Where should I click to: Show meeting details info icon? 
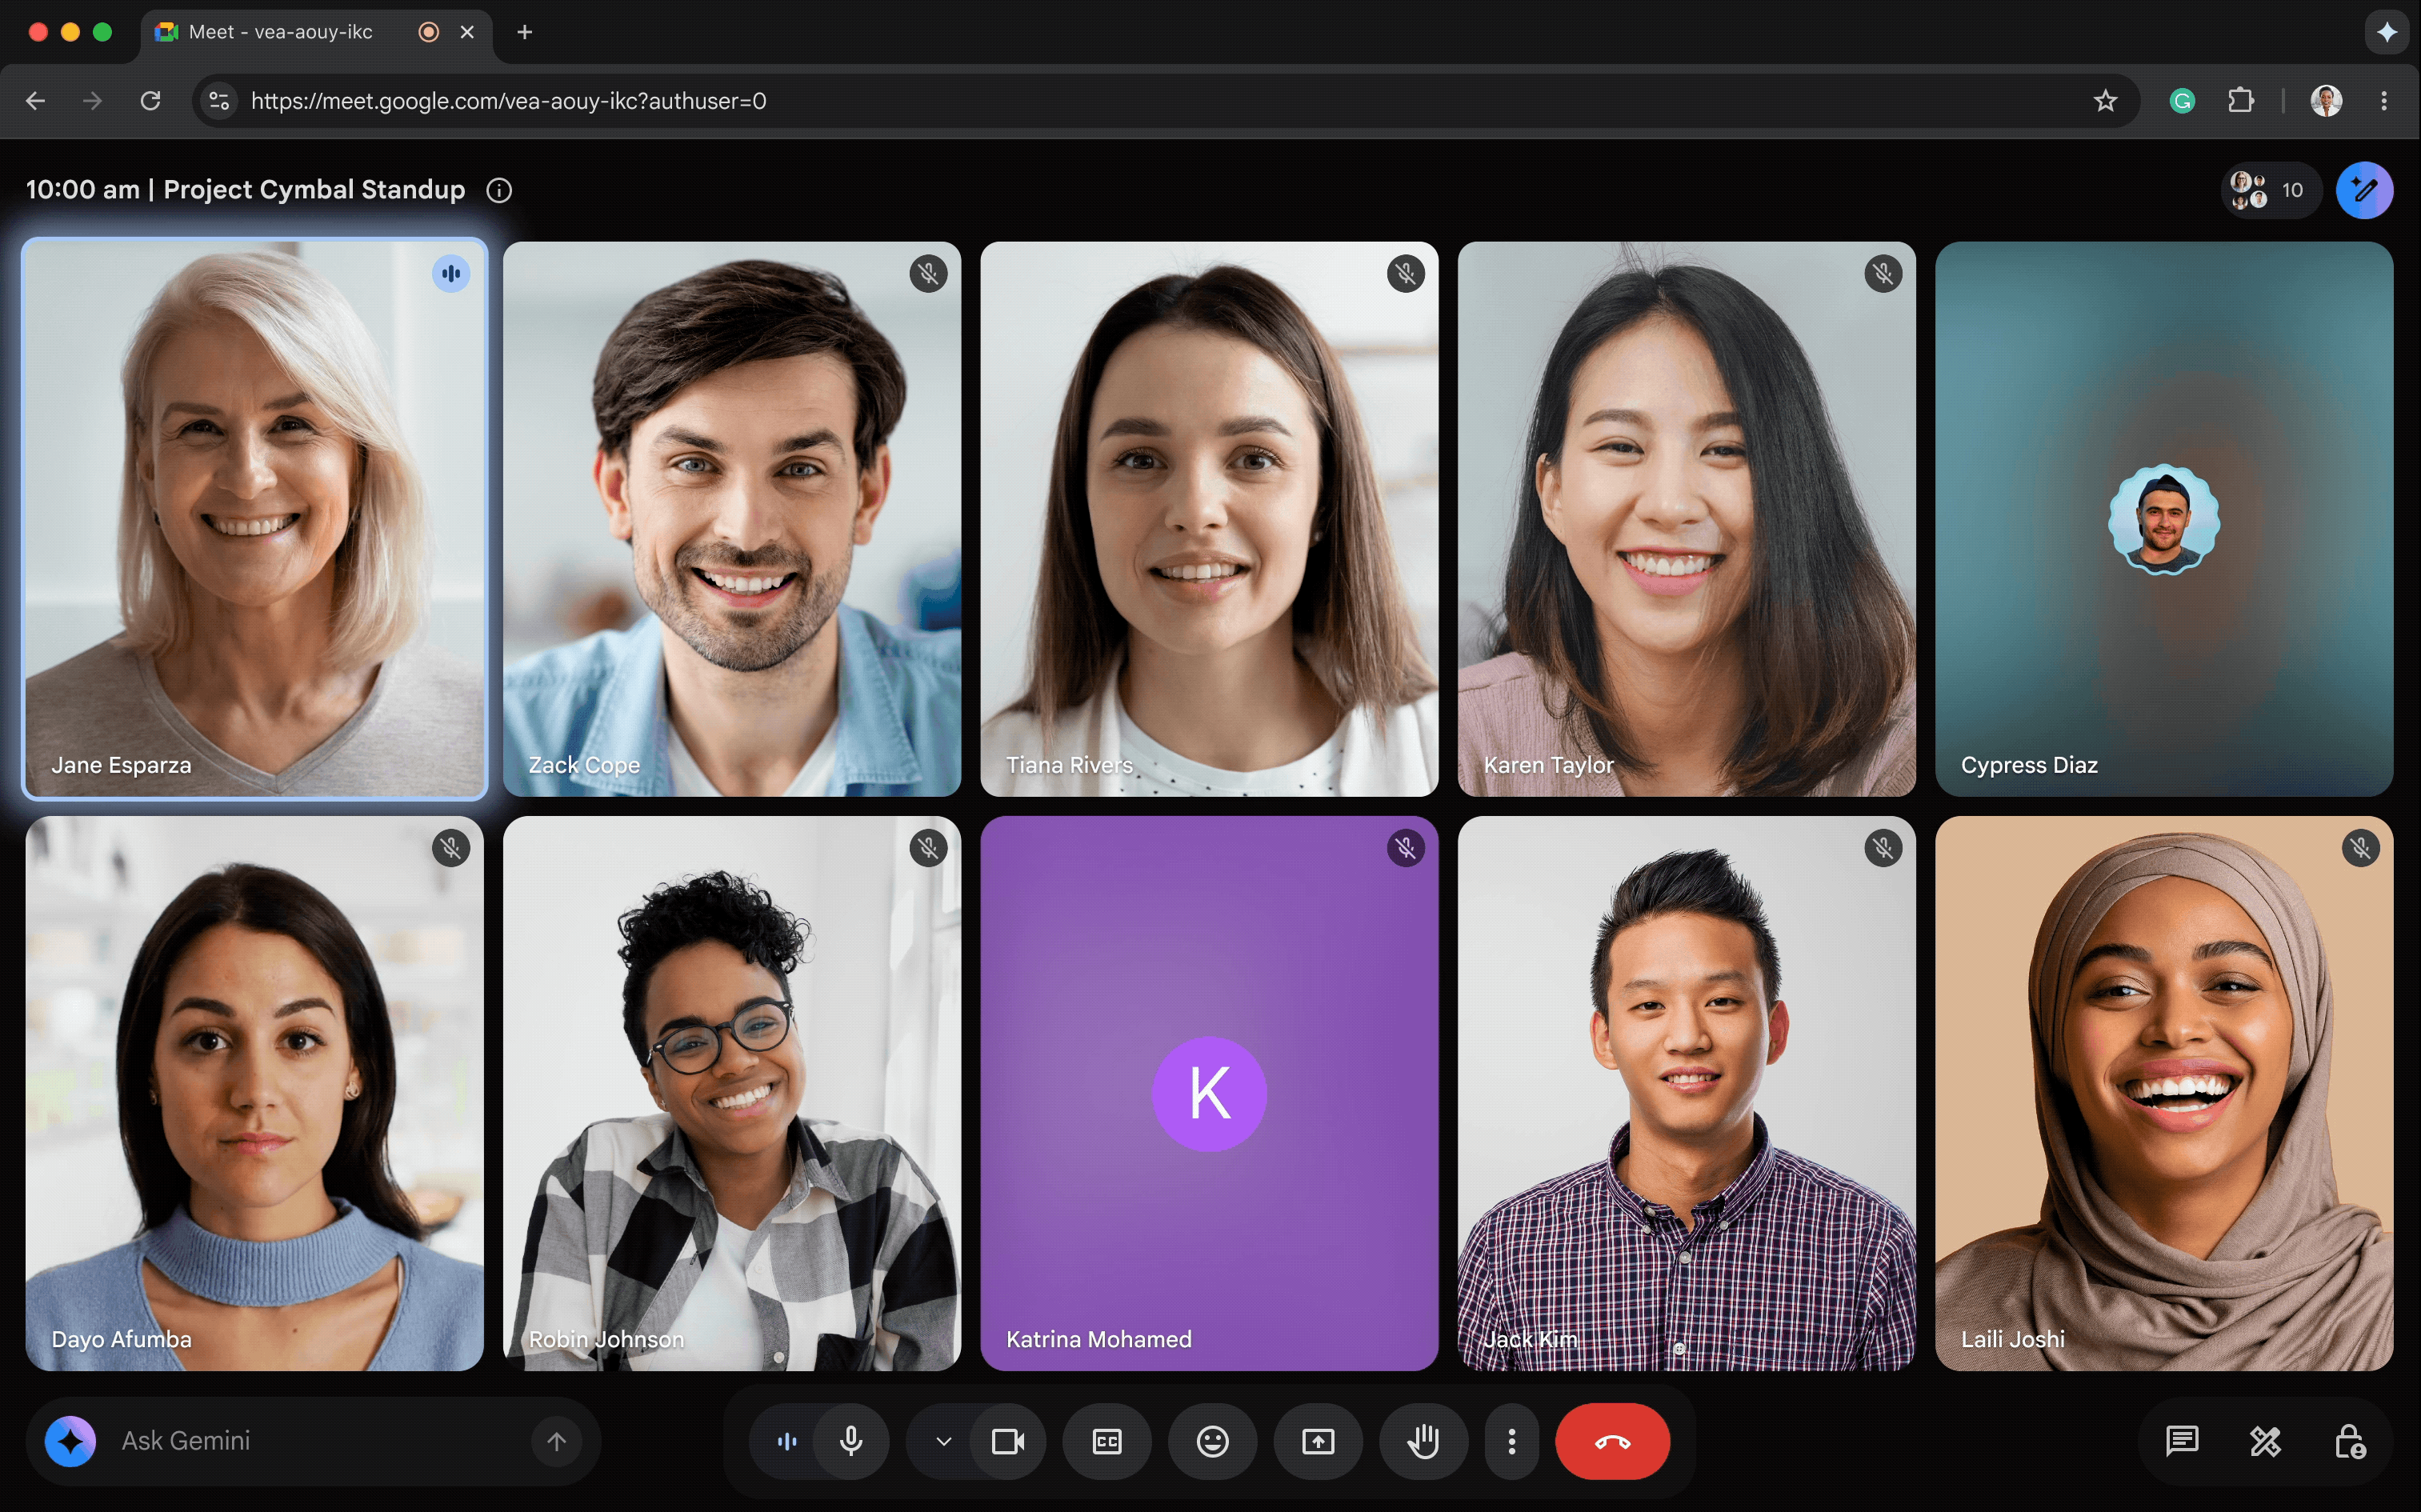(x=499, y=190)
